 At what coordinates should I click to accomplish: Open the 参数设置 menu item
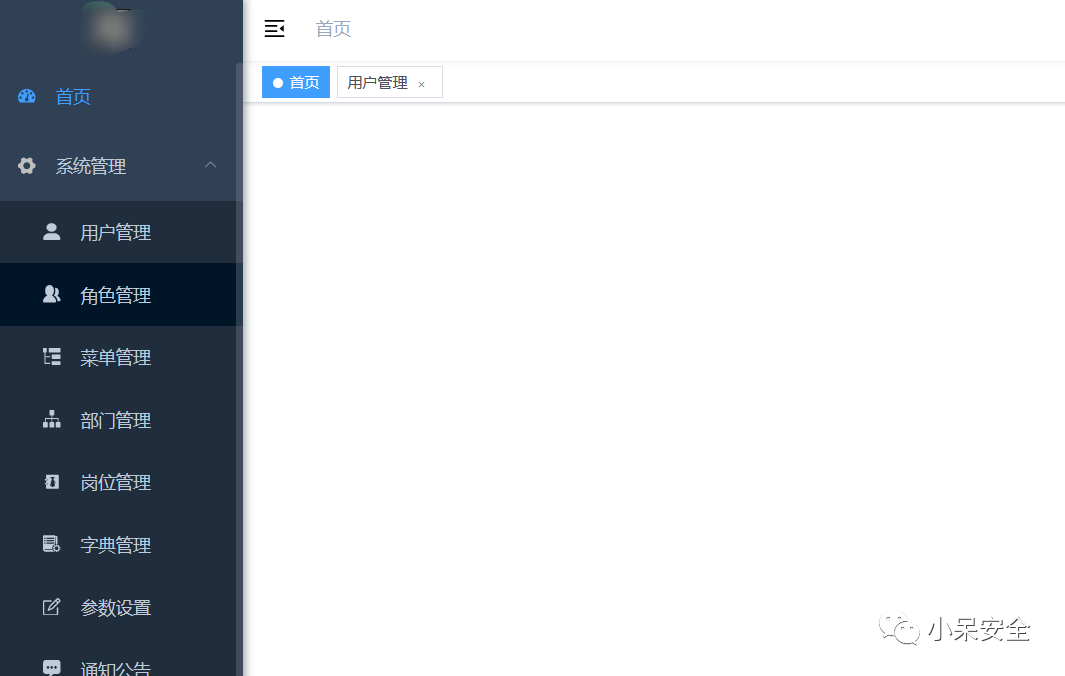click(121, 607)
